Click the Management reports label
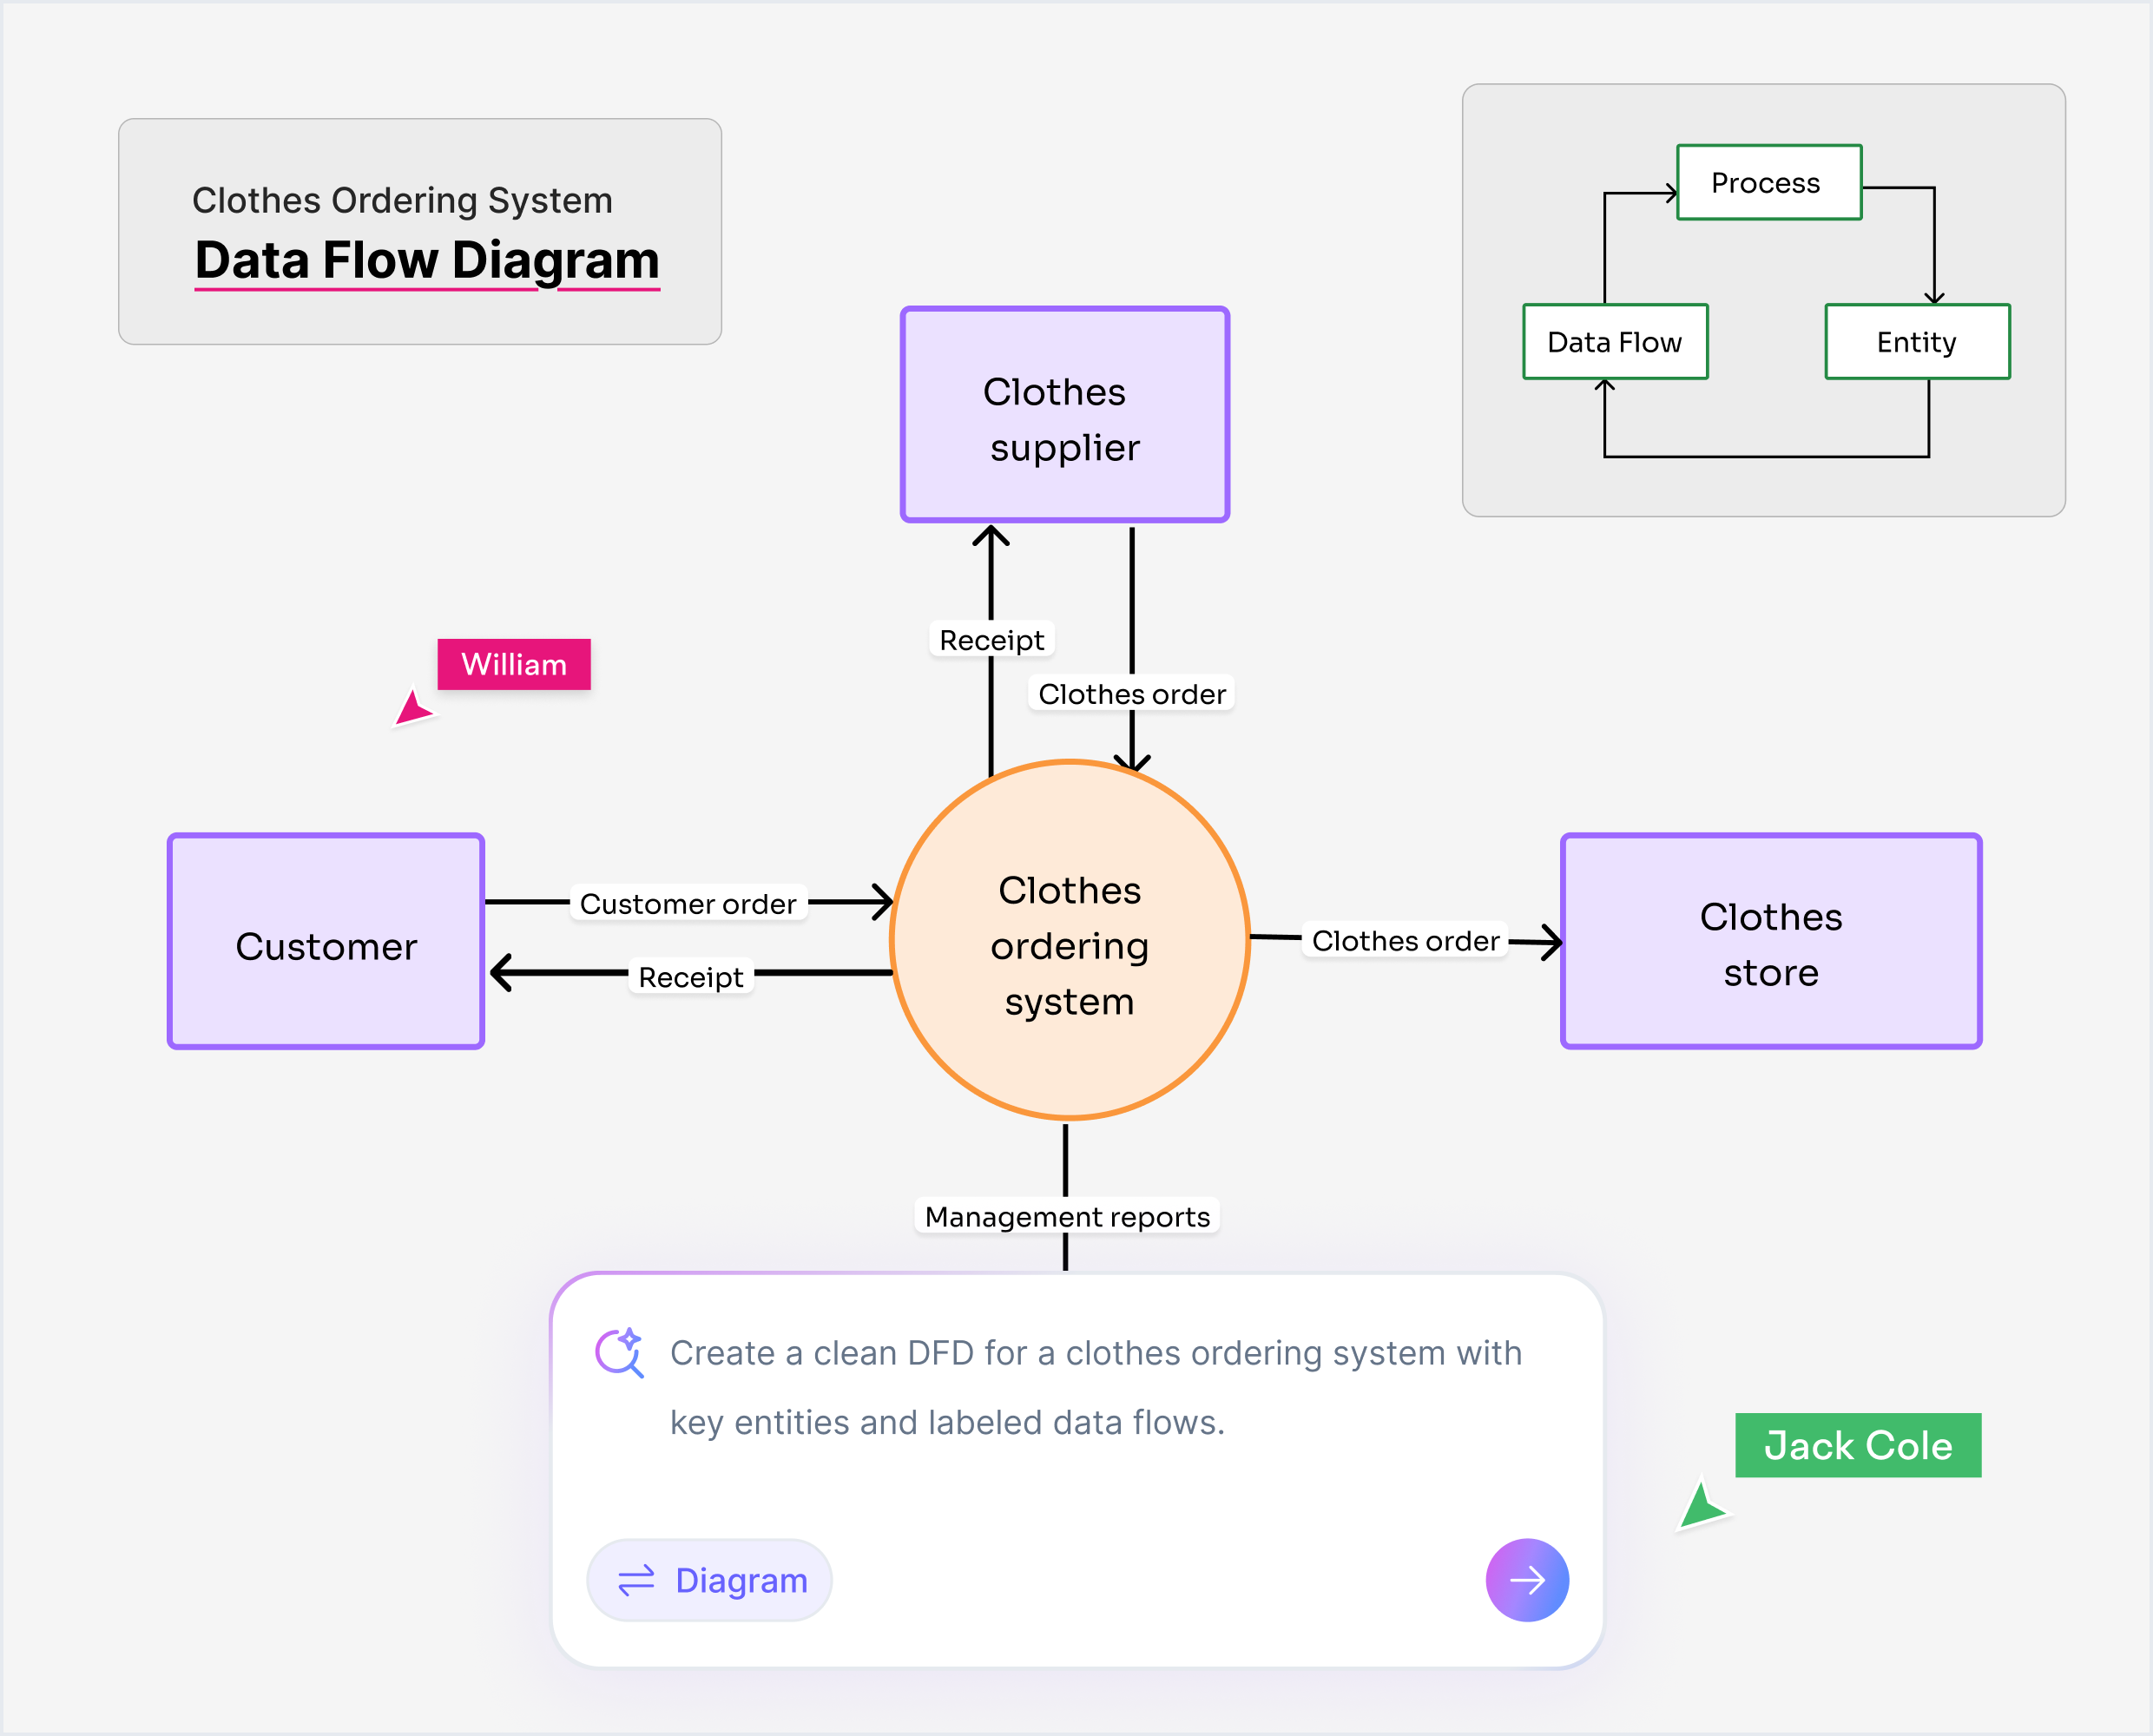Viewport: 2153px width, 1736px height. pyautogui.click(x=1067, y=1216)
